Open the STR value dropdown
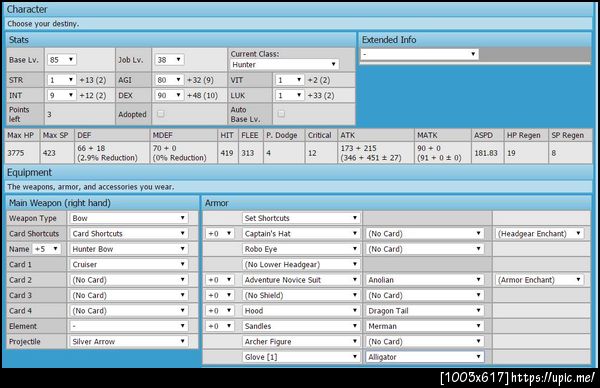 coord(61,80)
